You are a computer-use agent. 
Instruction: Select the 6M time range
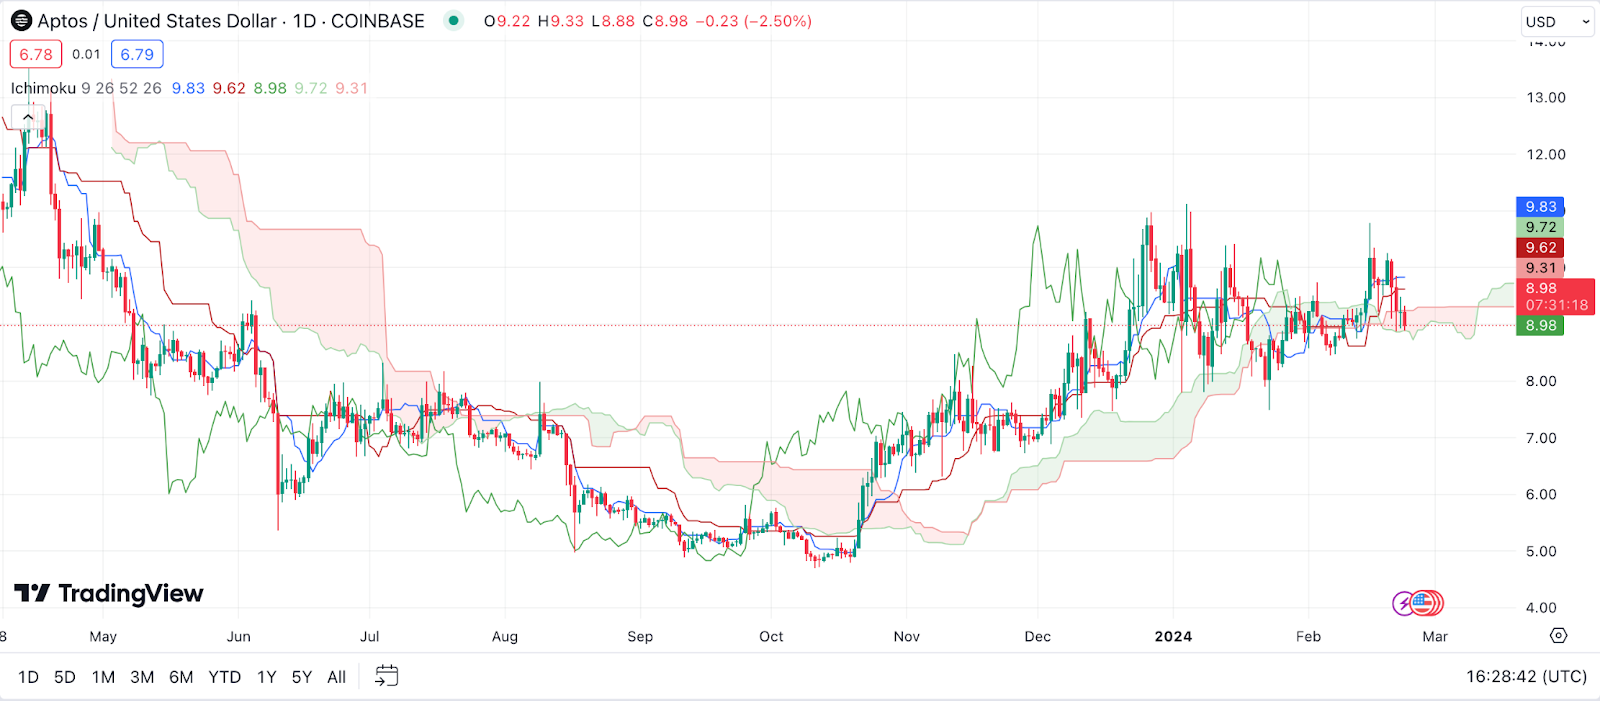pyautogui.click(x=181, y=677)
